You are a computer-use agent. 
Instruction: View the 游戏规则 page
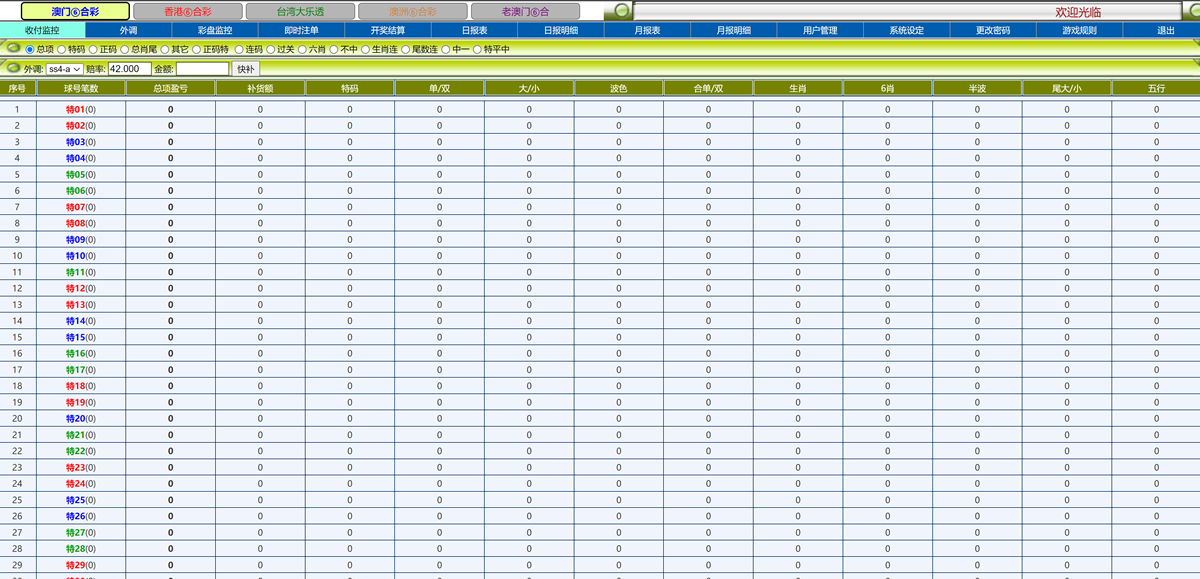click(x=1079, y=30)
